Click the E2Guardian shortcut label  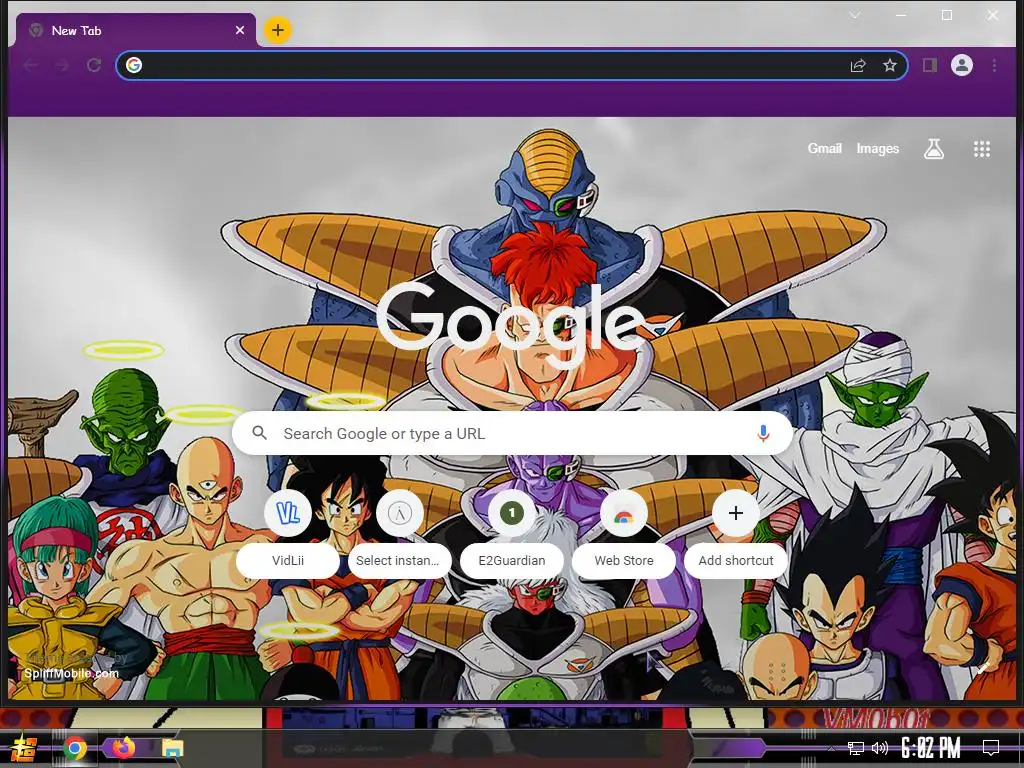(512, 560)
